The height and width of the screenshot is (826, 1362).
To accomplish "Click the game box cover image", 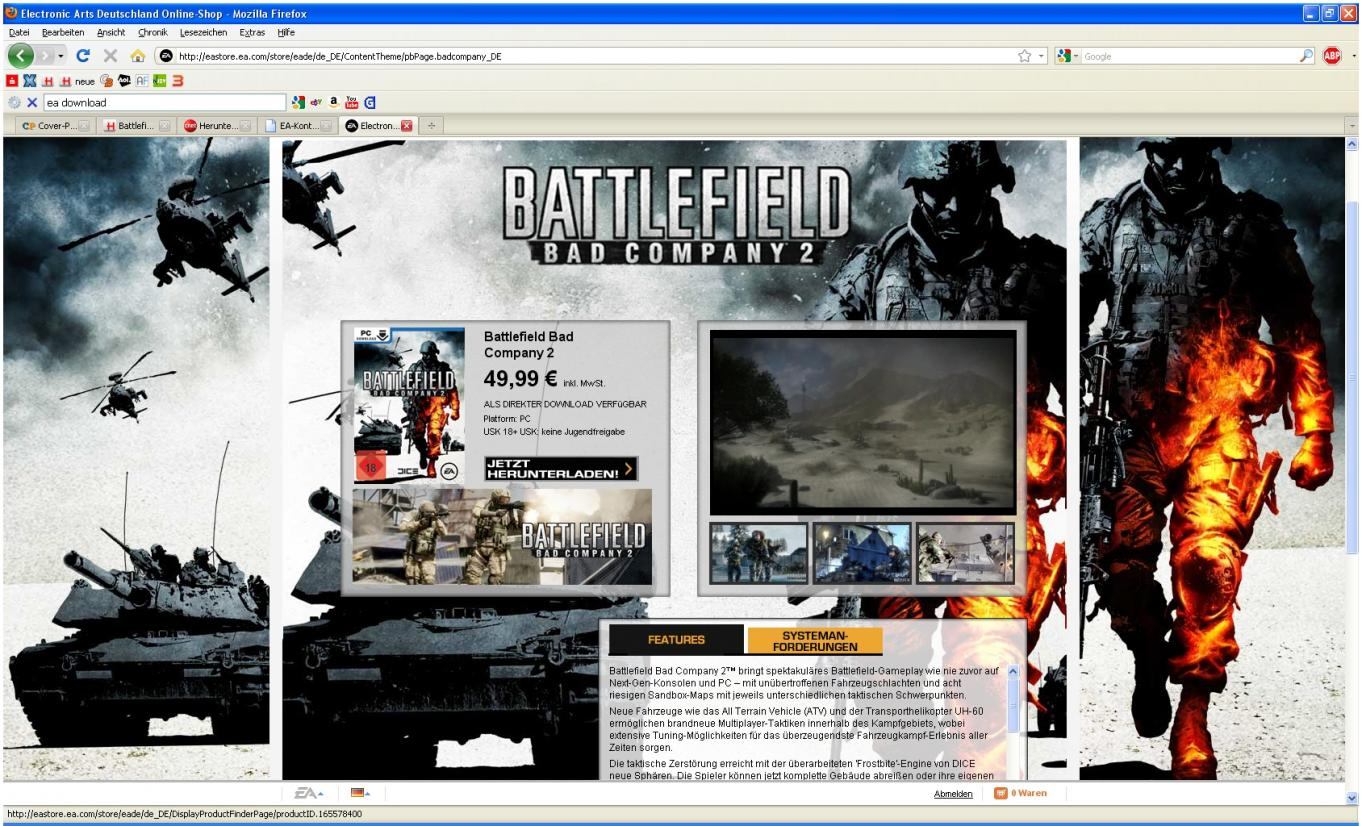I will (410, 406).
